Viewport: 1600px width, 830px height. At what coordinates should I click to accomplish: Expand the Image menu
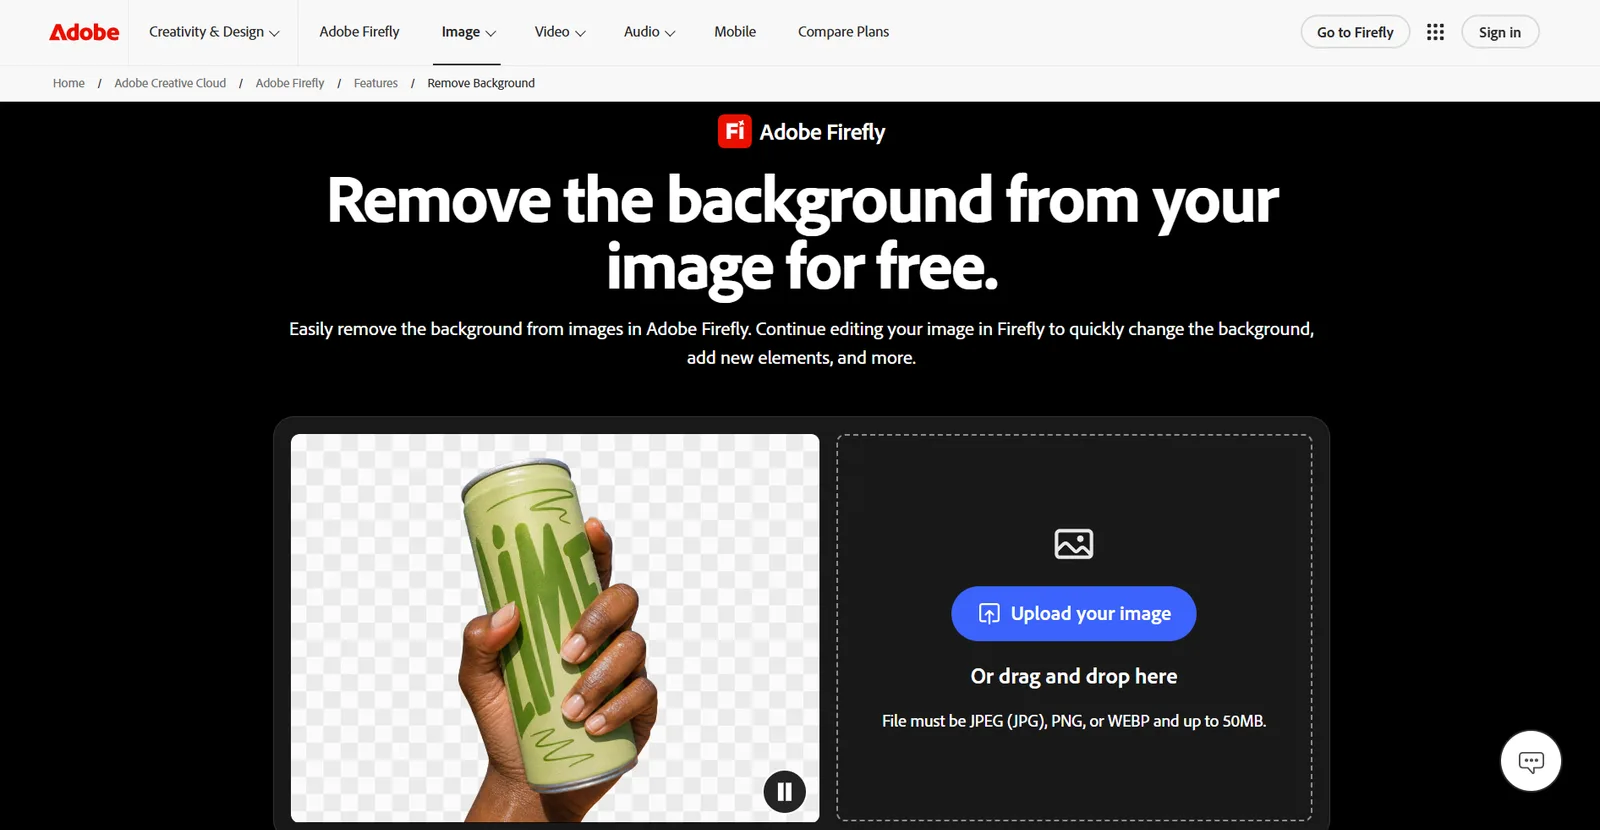click(x=469, y=32)
